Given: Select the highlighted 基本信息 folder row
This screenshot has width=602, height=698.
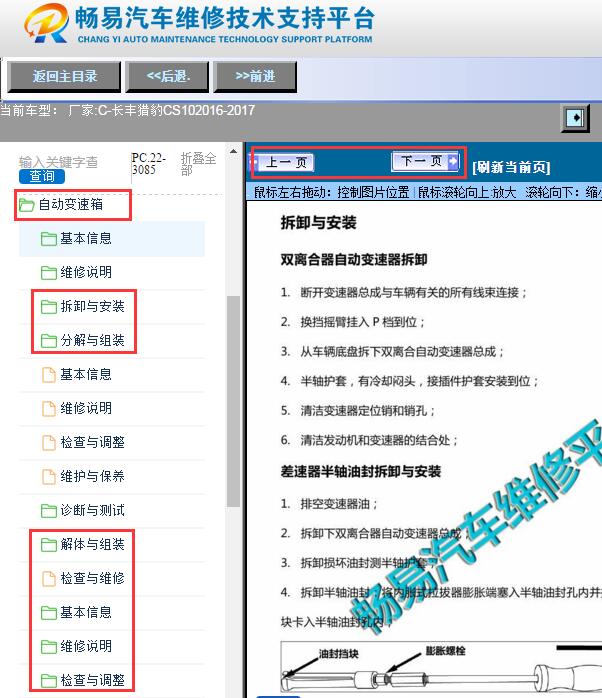Looking at the screenshot, I should point(112,239).
